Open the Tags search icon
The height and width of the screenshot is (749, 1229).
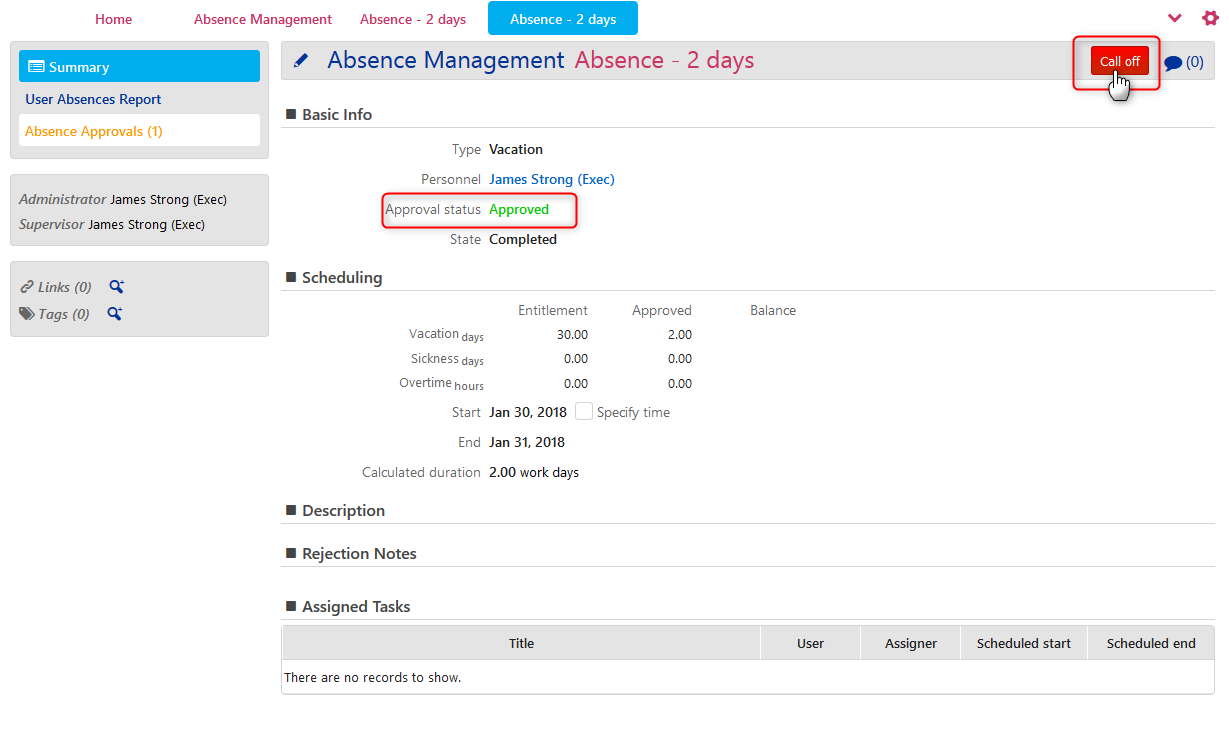[116, 313]
